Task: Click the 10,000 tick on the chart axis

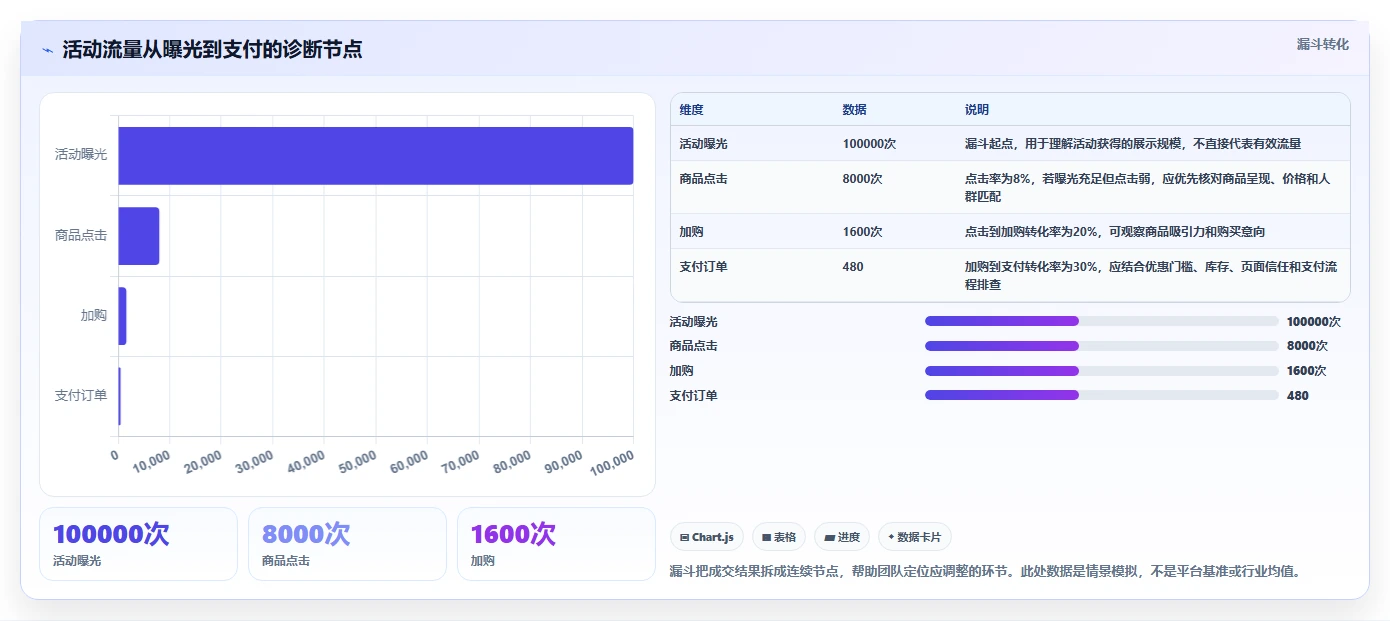Action: (152, 461)
